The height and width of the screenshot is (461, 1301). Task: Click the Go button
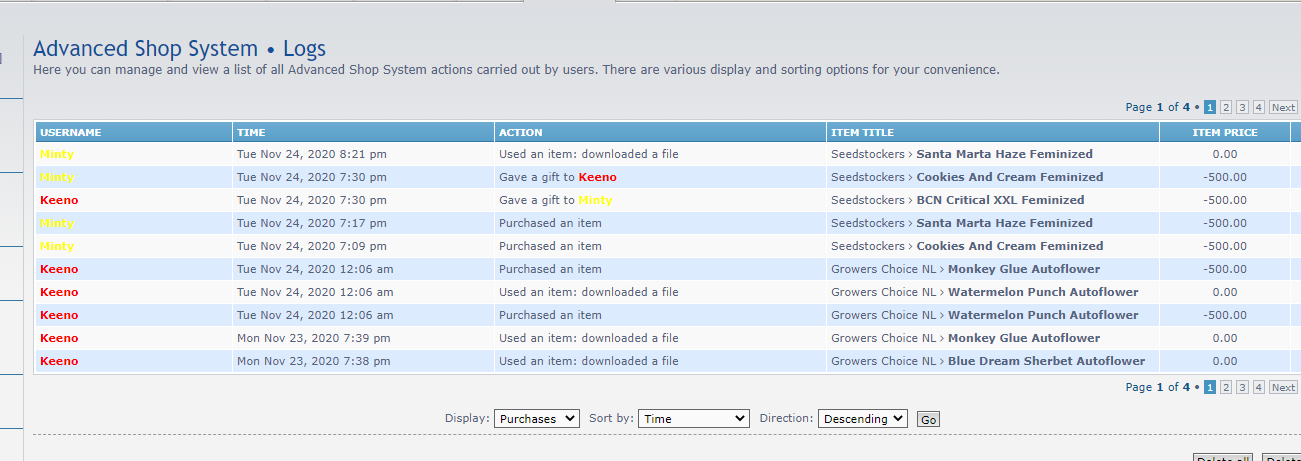click(928, 420)
